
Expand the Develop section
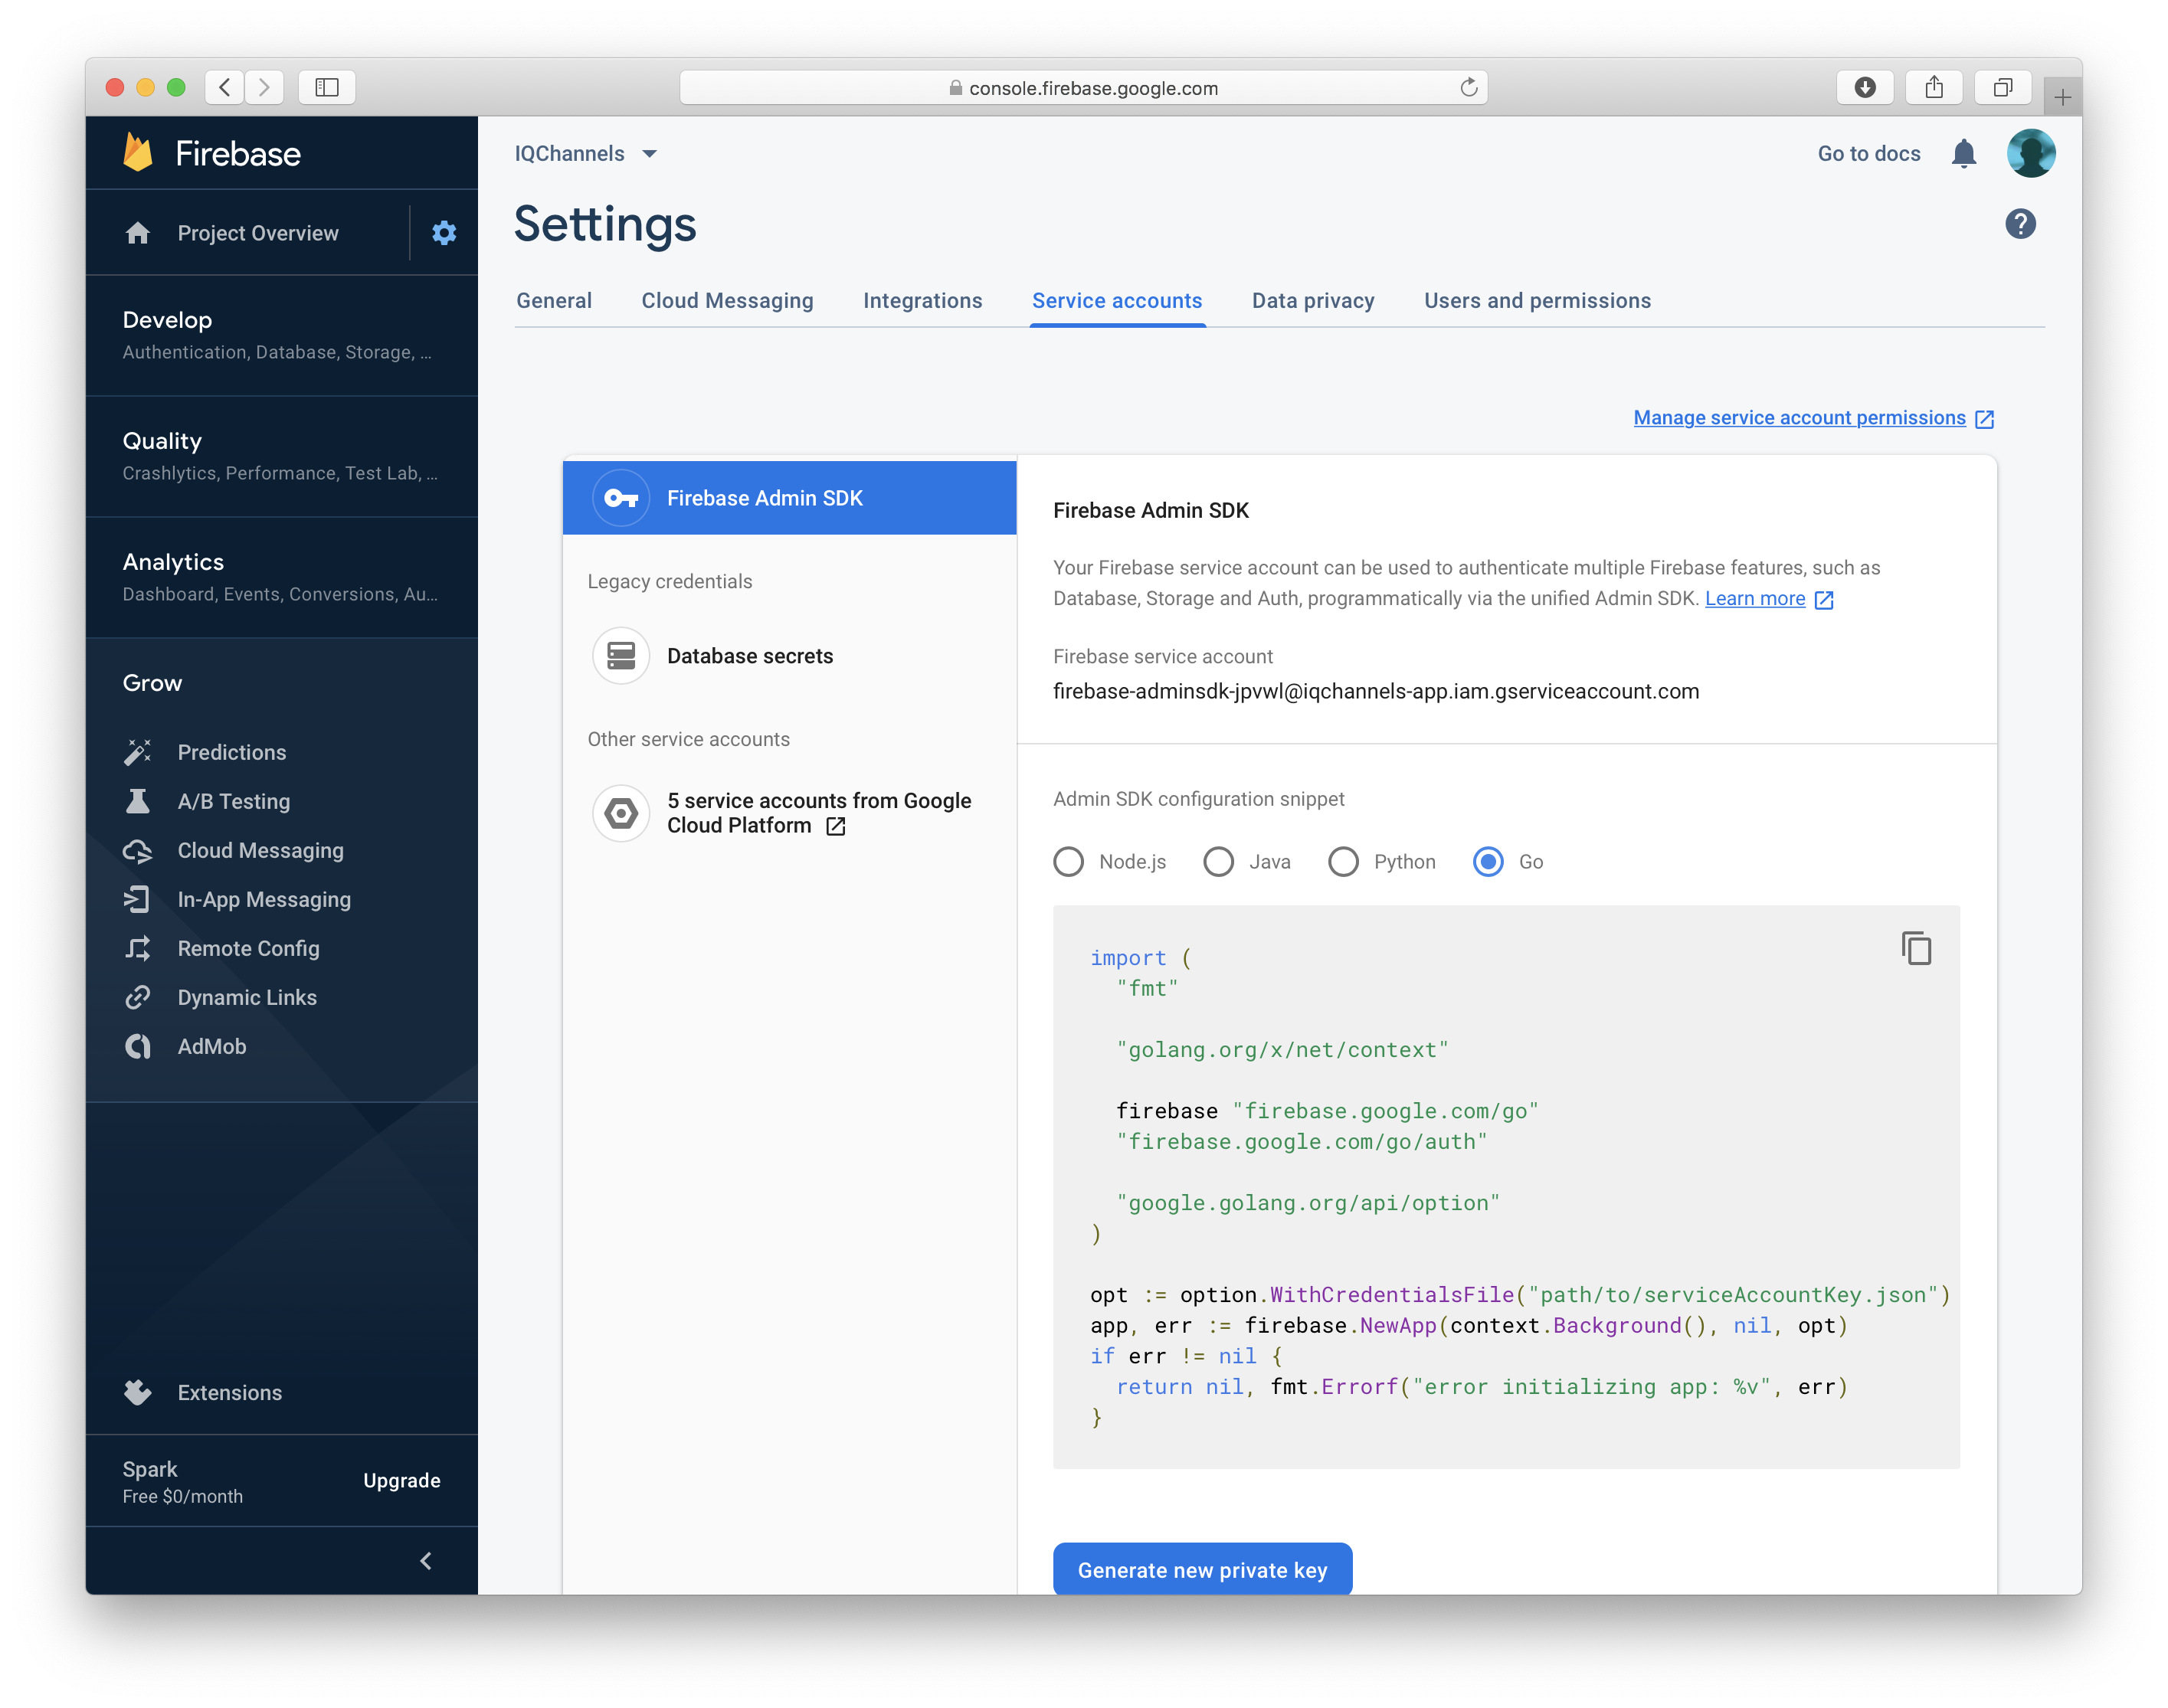[x=281, y=335]
